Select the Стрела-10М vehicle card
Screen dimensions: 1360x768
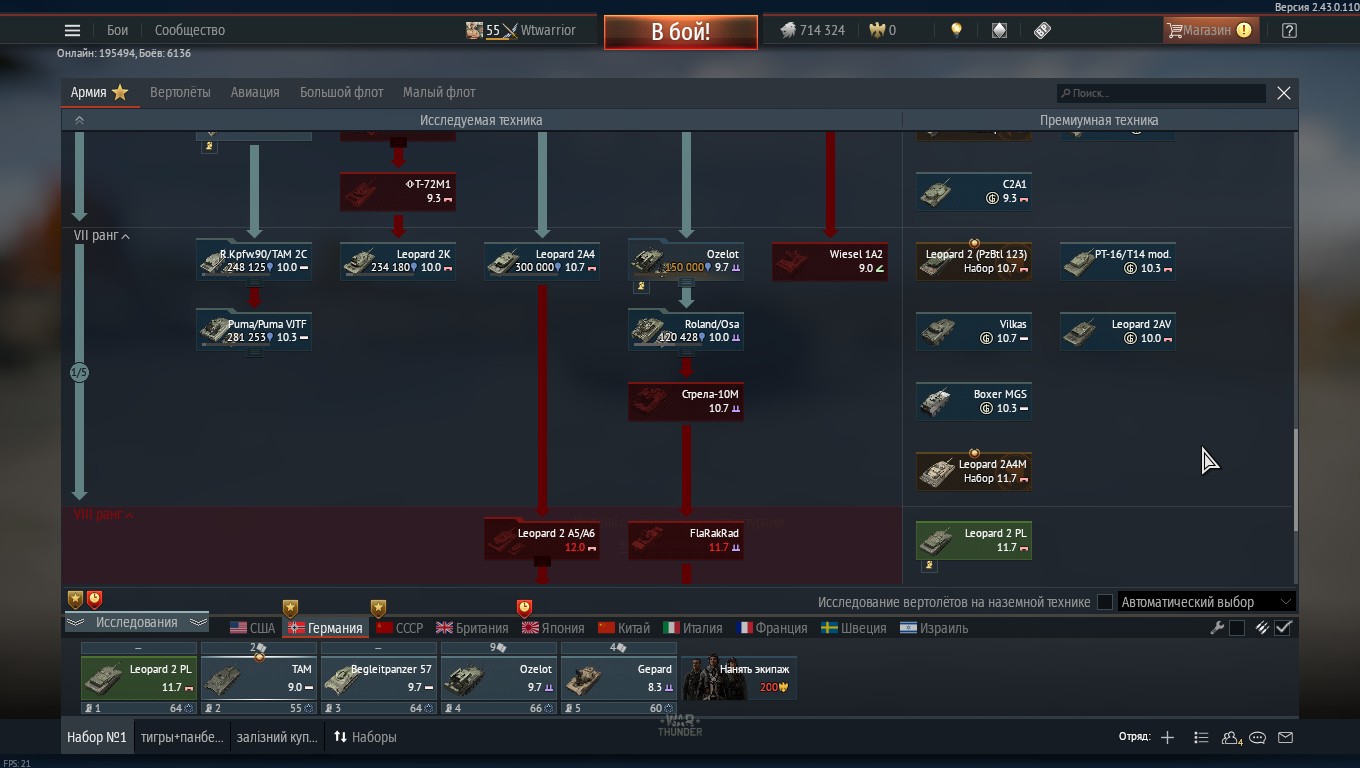click(x=686, y=401)
